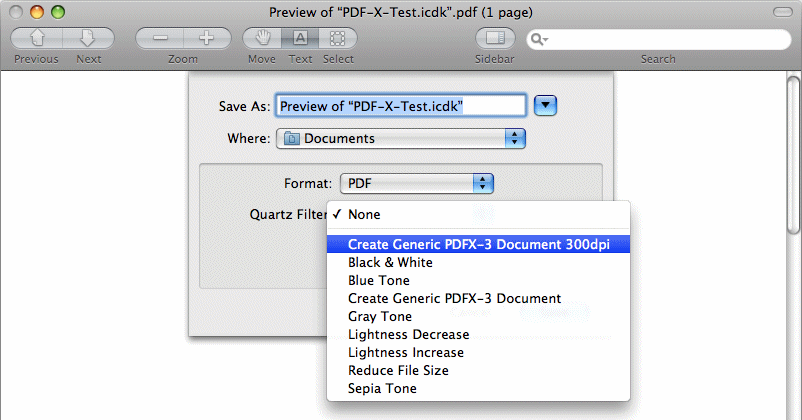Advance with the Next page arrow
802x420 pixels.
click(88, 38)
